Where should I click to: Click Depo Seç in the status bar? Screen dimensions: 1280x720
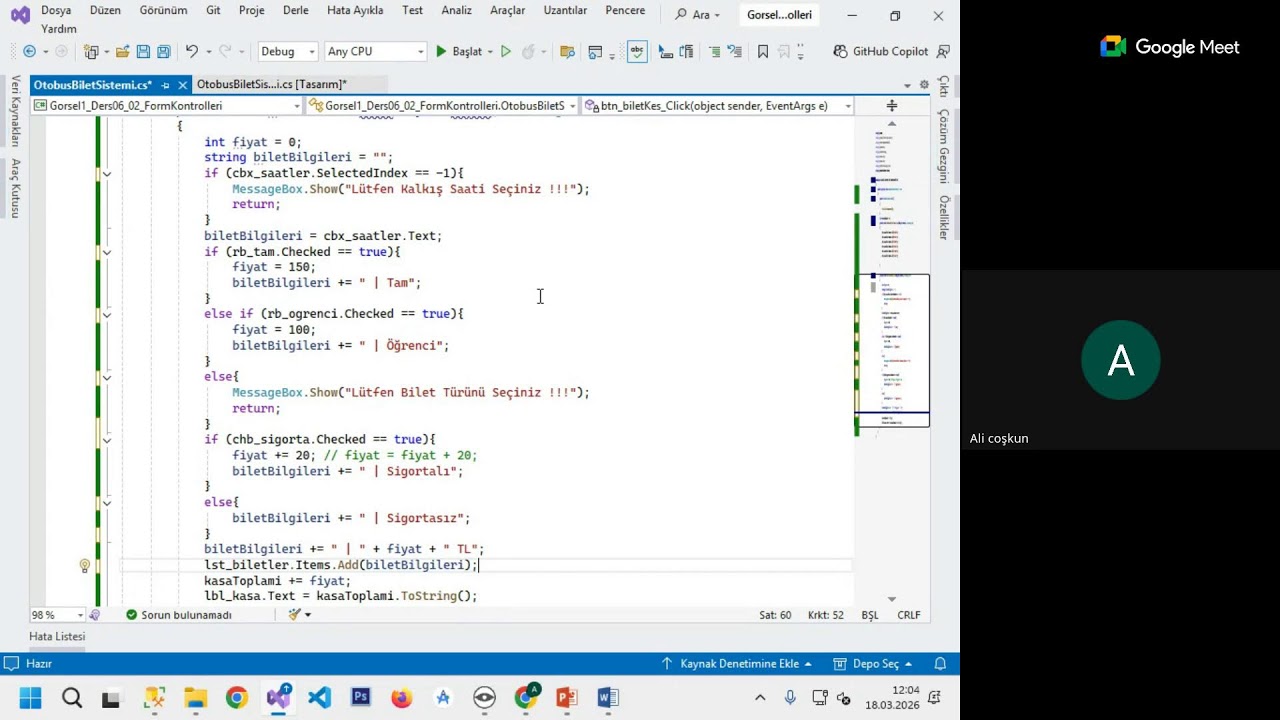[x=871, y=663]
